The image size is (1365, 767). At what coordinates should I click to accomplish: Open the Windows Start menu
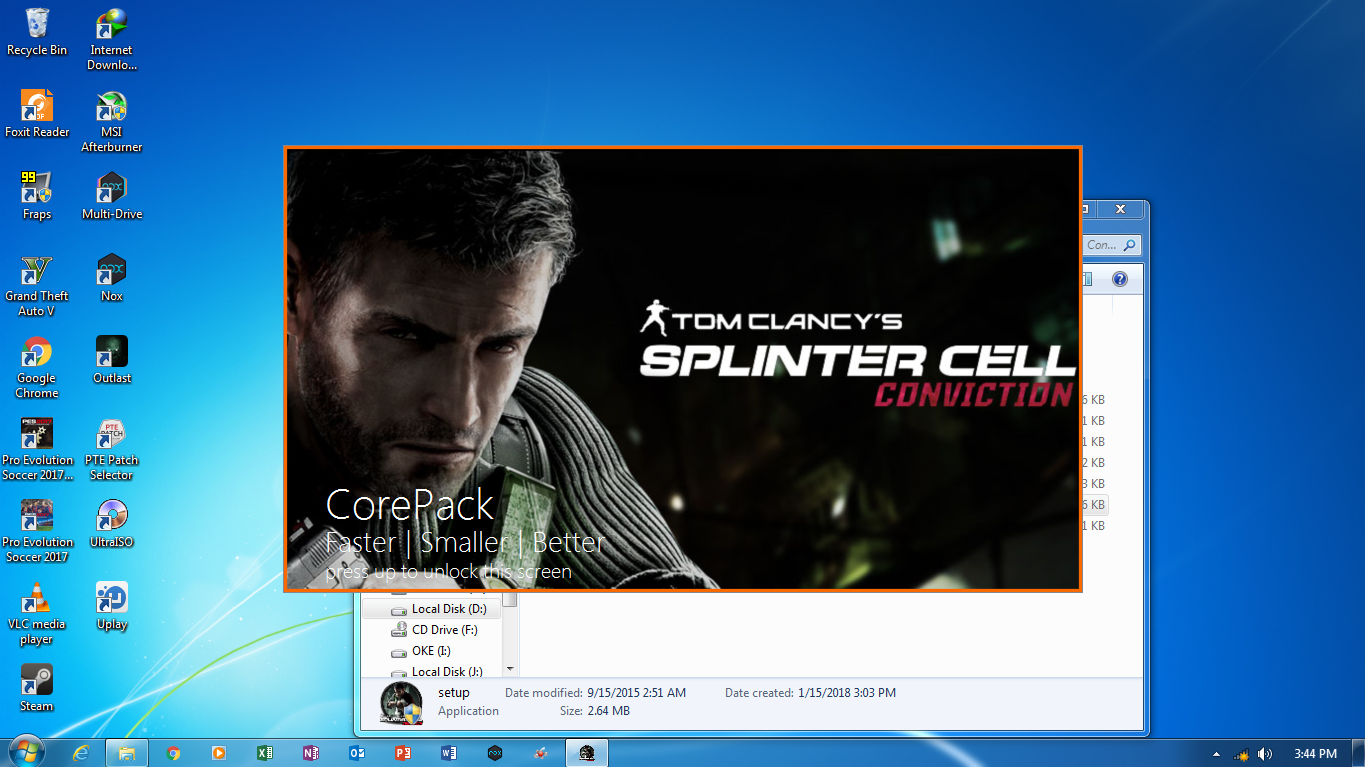[27, 752]
